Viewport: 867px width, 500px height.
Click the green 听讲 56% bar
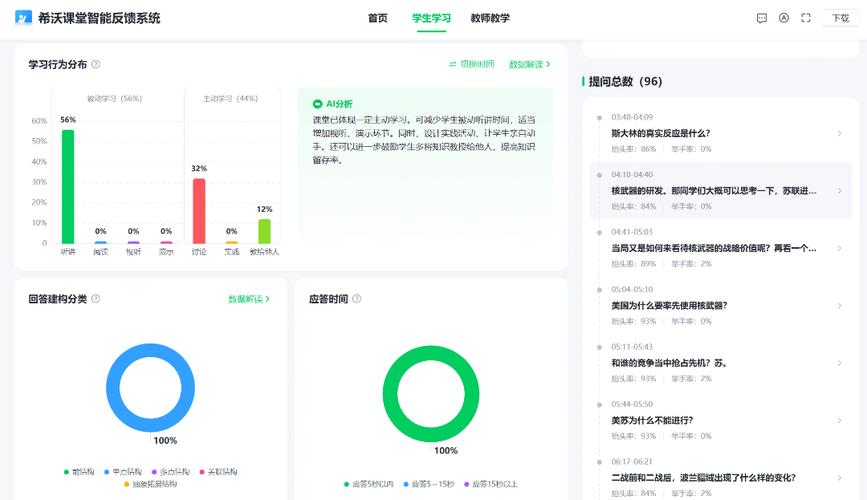68,186
